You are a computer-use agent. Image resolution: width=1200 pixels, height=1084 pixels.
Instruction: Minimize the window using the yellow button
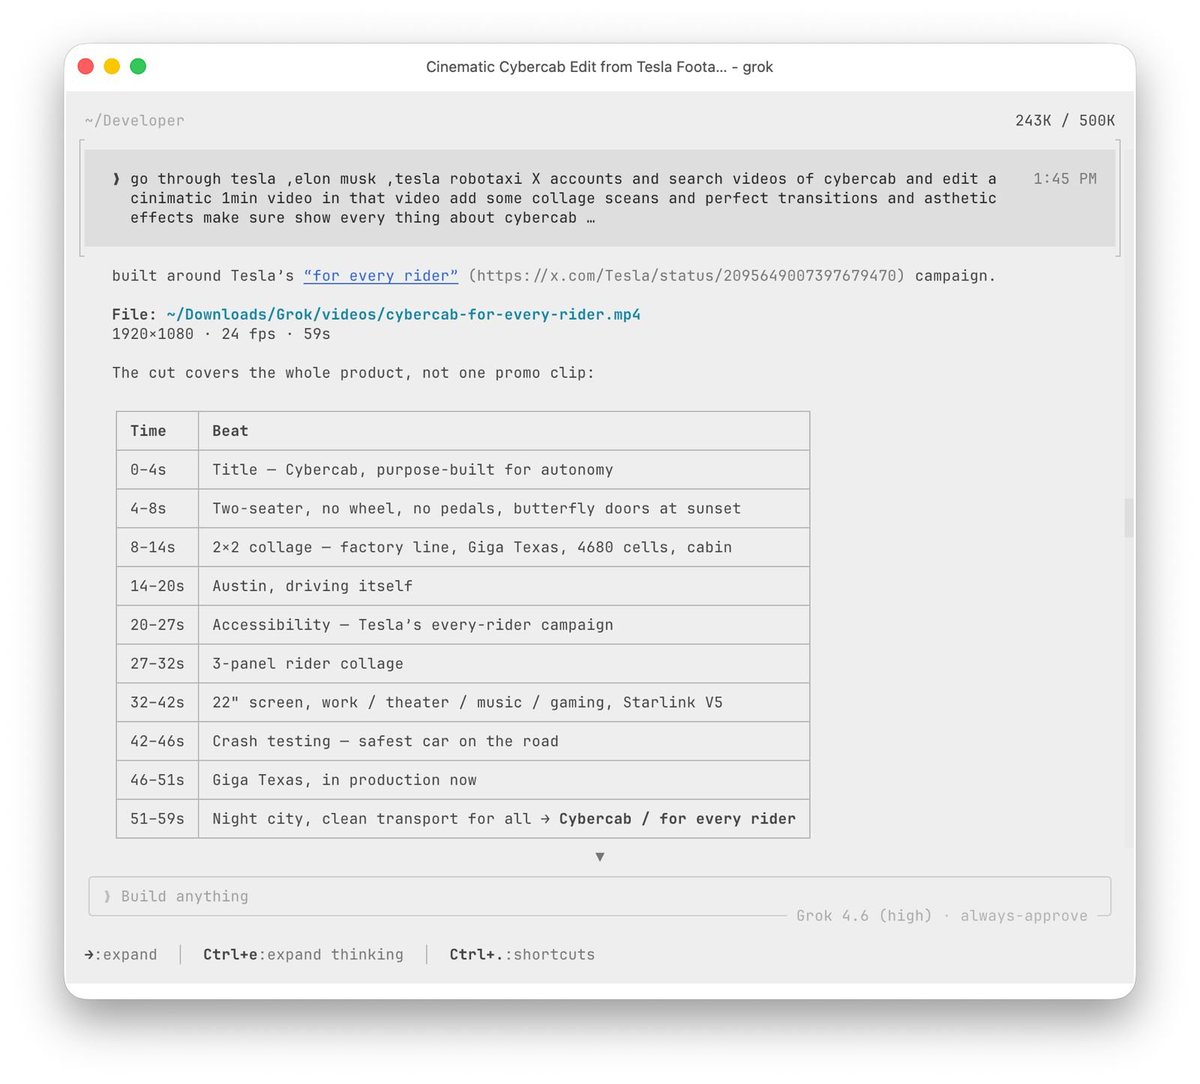112,66
